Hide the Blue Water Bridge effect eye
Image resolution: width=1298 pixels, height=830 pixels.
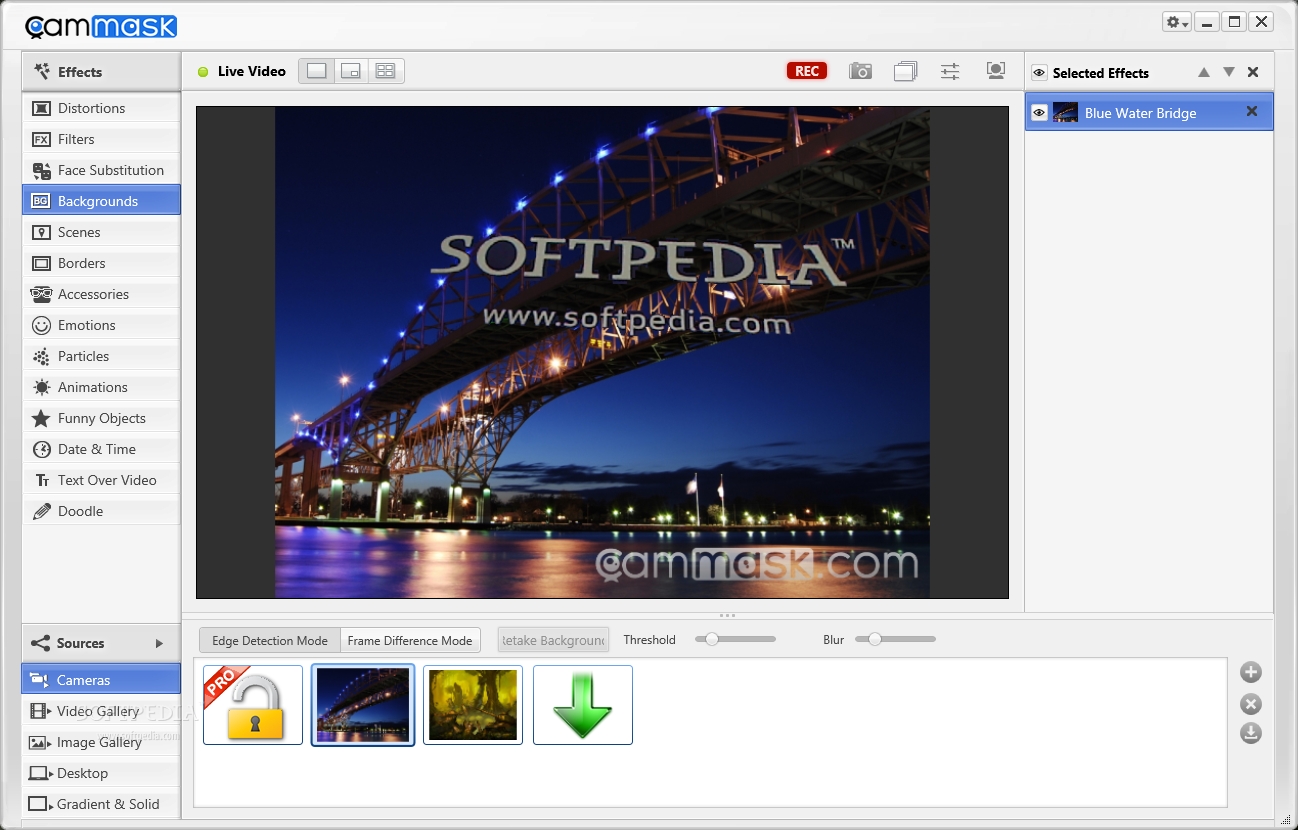(1039, 113)
